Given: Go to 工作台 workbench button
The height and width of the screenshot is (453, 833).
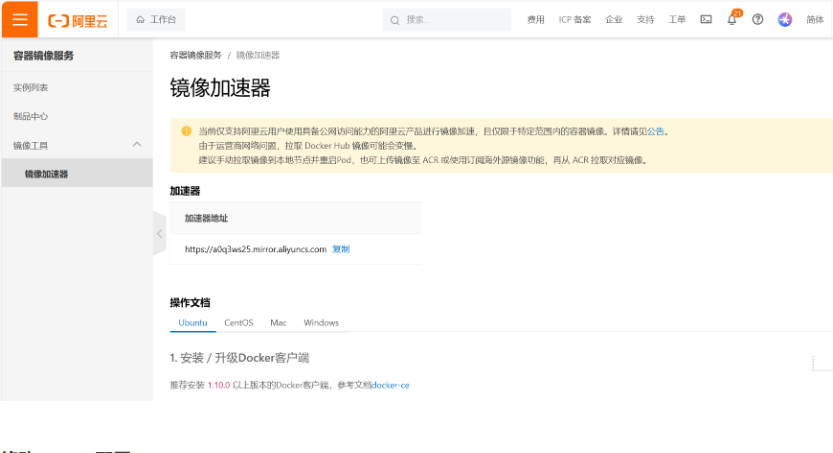Looking at the screenshot, I should pos(156,19).
